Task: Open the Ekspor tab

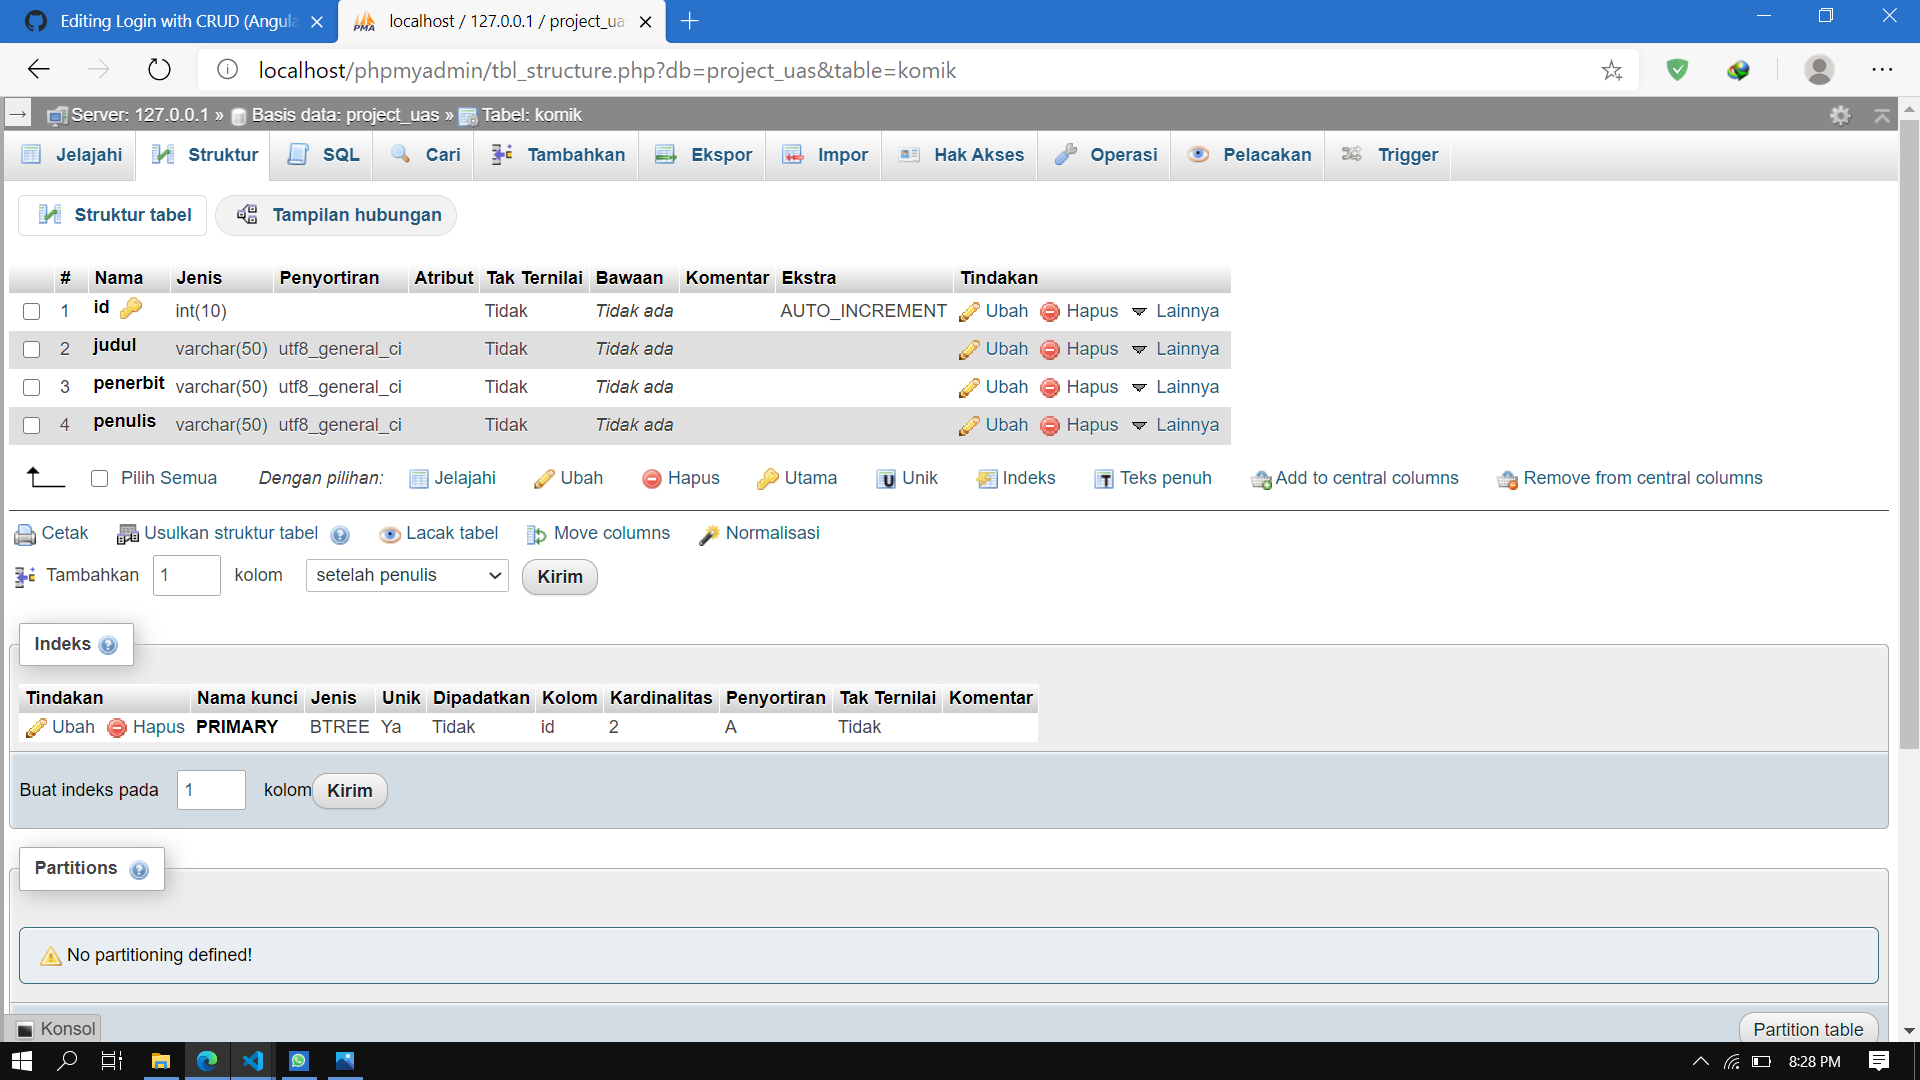Action: tap(703, 155)
